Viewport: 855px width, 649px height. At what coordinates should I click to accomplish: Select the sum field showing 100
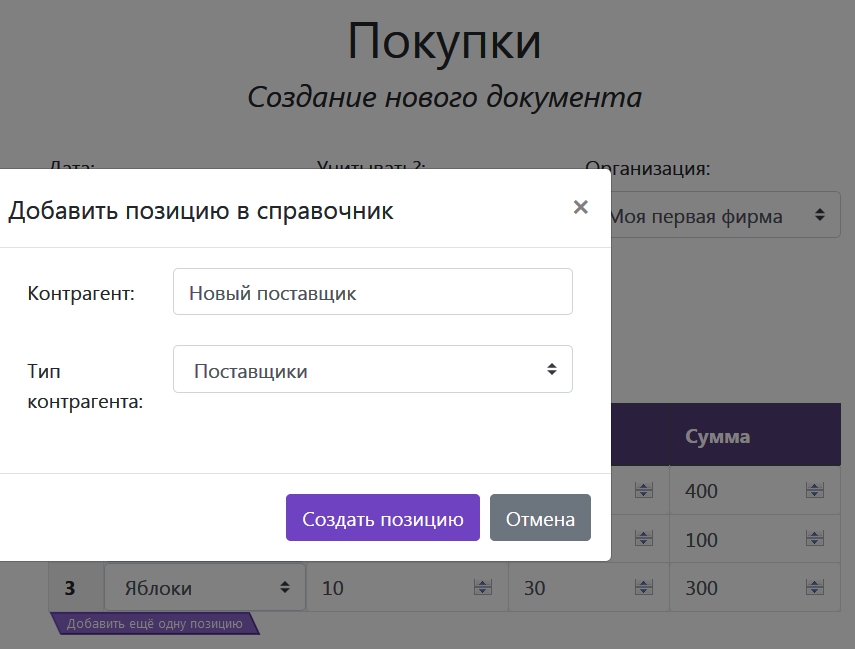pos(740,540)
